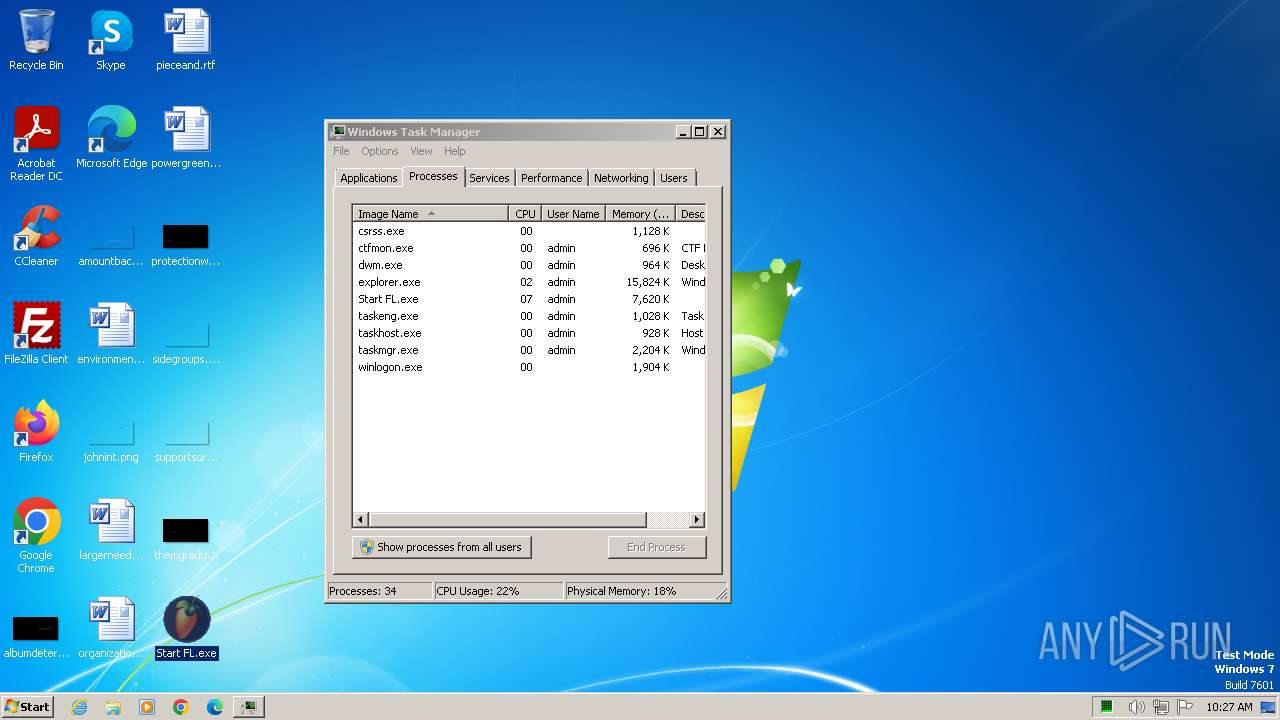
Task: Open FileZilla Client shortcut
Action: [x=36, y=333]
